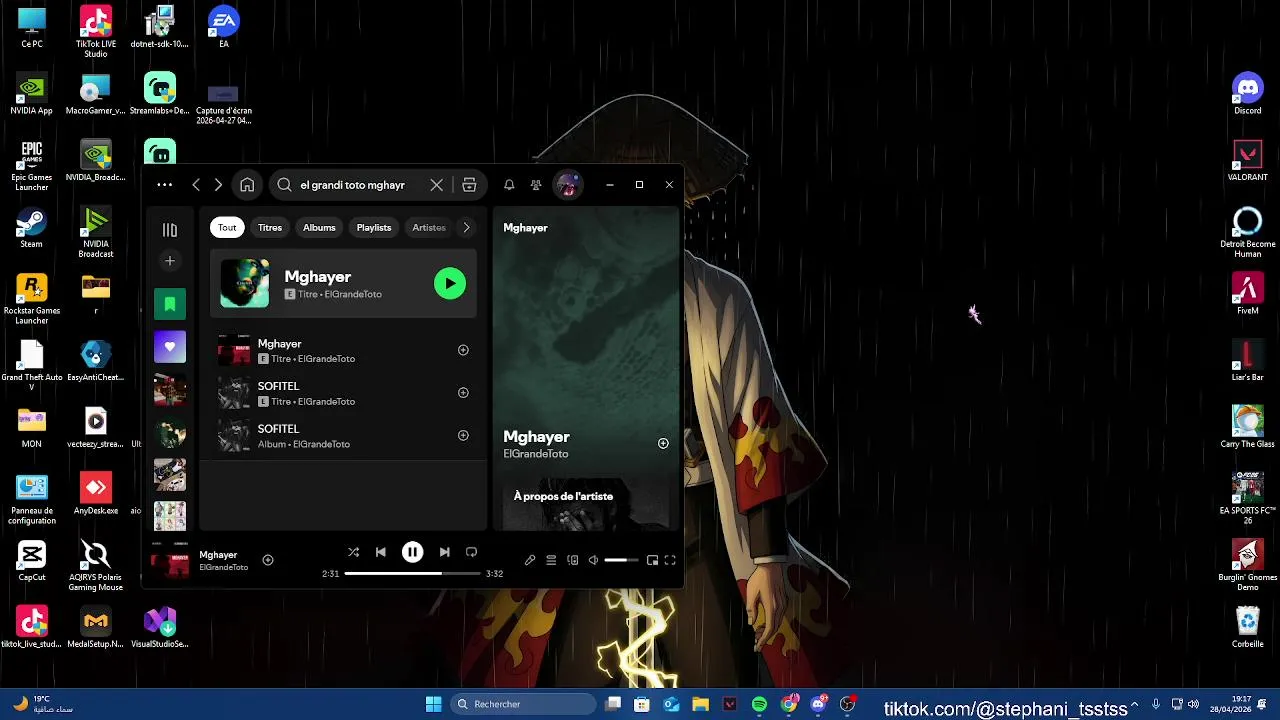Viewport: 1280px width, 720px height.
Task: Open the user profile avatar menu
Action: coord(568,185)
